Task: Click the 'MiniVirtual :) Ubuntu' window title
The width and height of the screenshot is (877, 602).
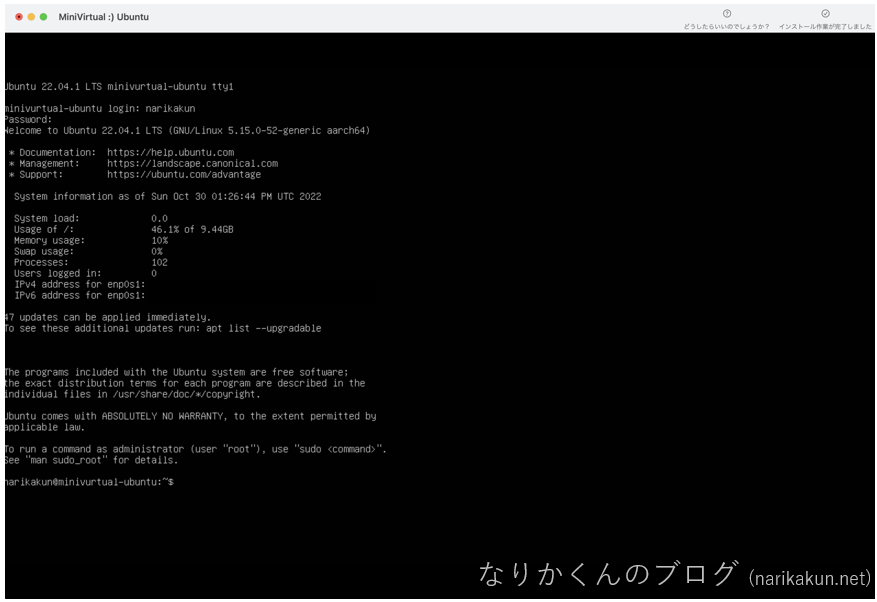Action: pyautogui.click(x=103, y=17)
